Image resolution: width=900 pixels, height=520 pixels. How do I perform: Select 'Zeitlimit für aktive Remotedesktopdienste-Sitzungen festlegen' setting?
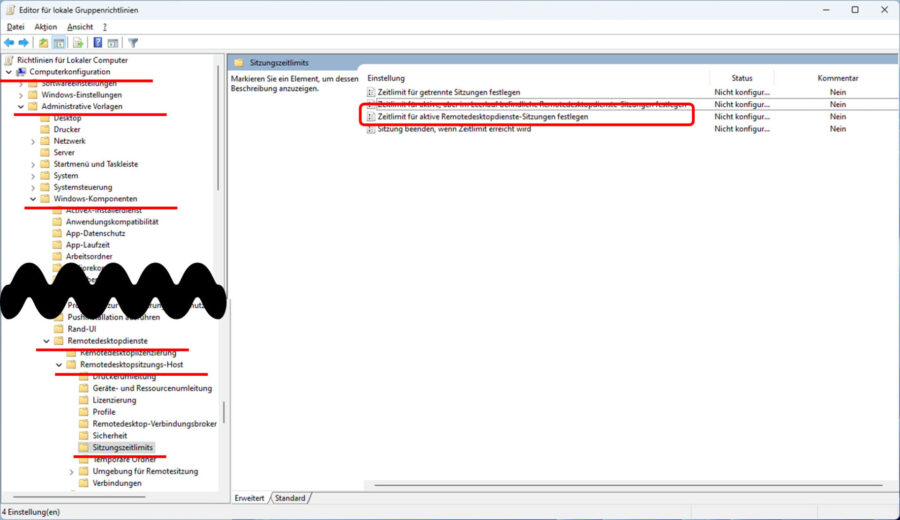tap(483, 117)
